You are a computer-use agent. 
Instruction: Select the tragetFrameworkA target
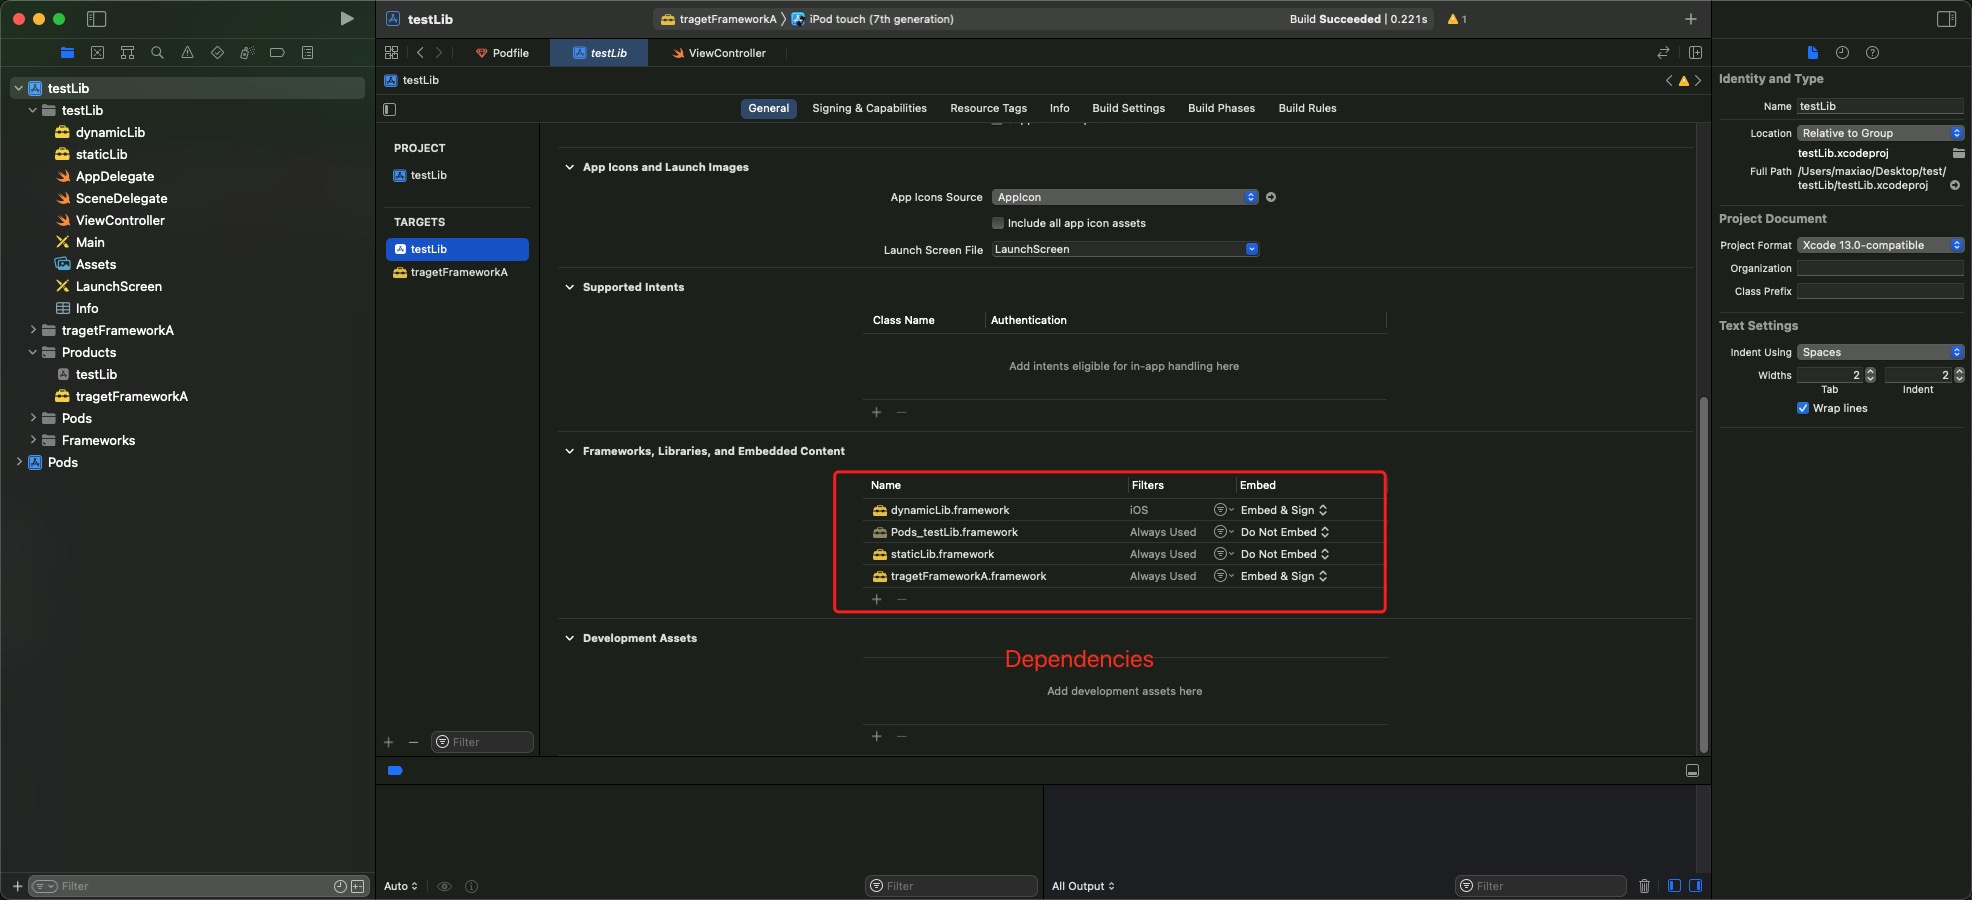[x=457, y=272]
